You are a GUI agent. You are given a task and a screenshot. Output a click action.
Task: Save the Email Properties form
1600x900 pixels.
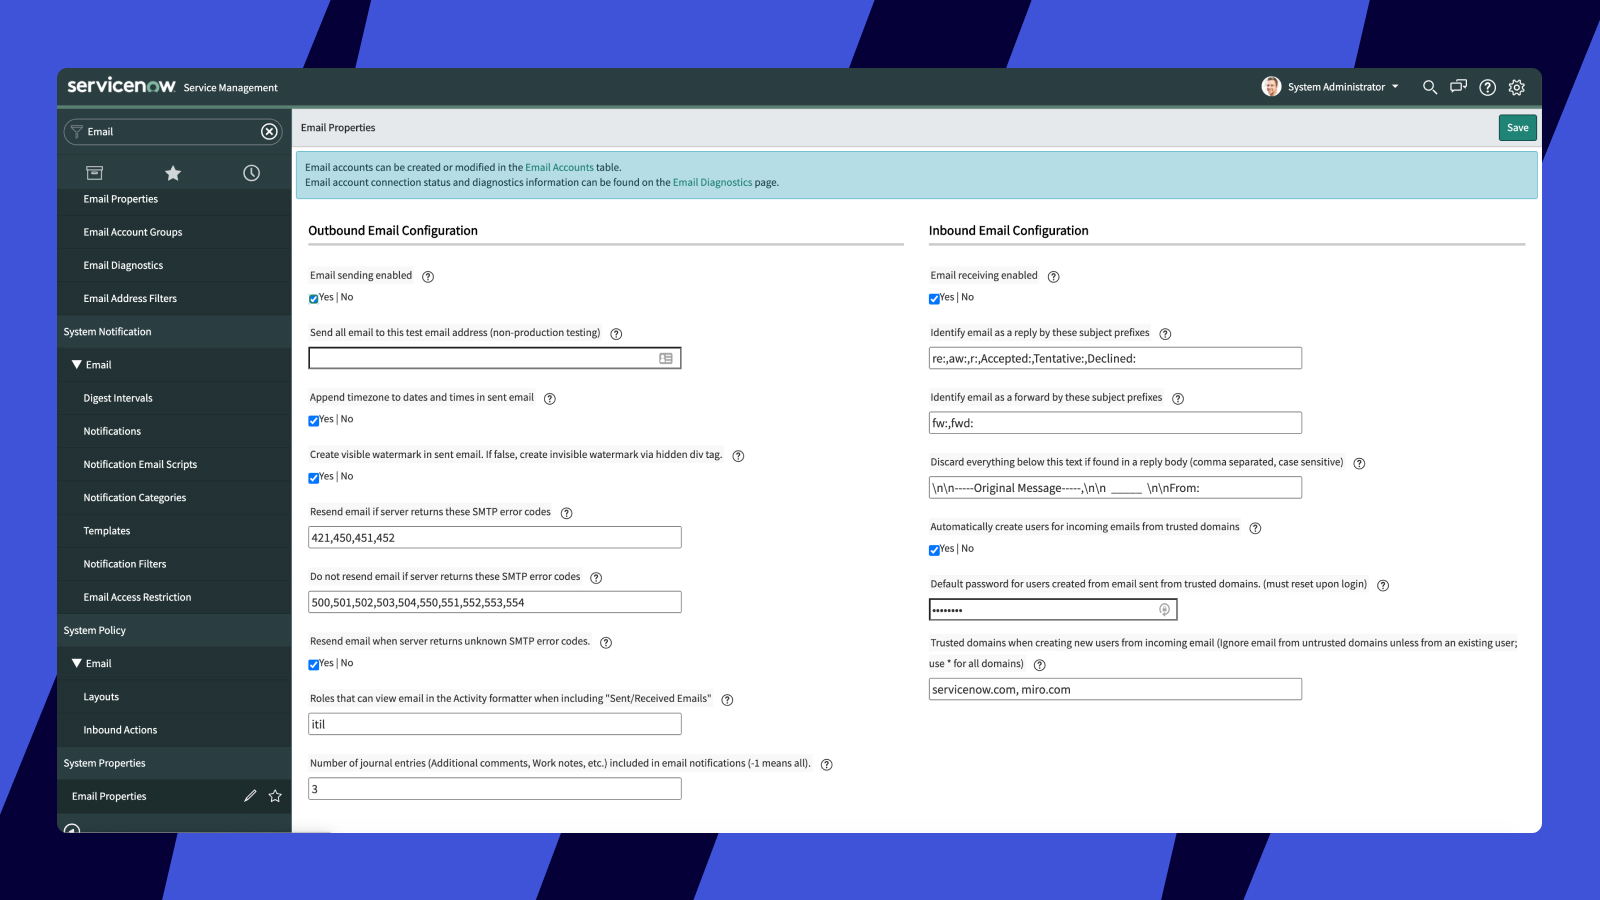(1517, 127)
